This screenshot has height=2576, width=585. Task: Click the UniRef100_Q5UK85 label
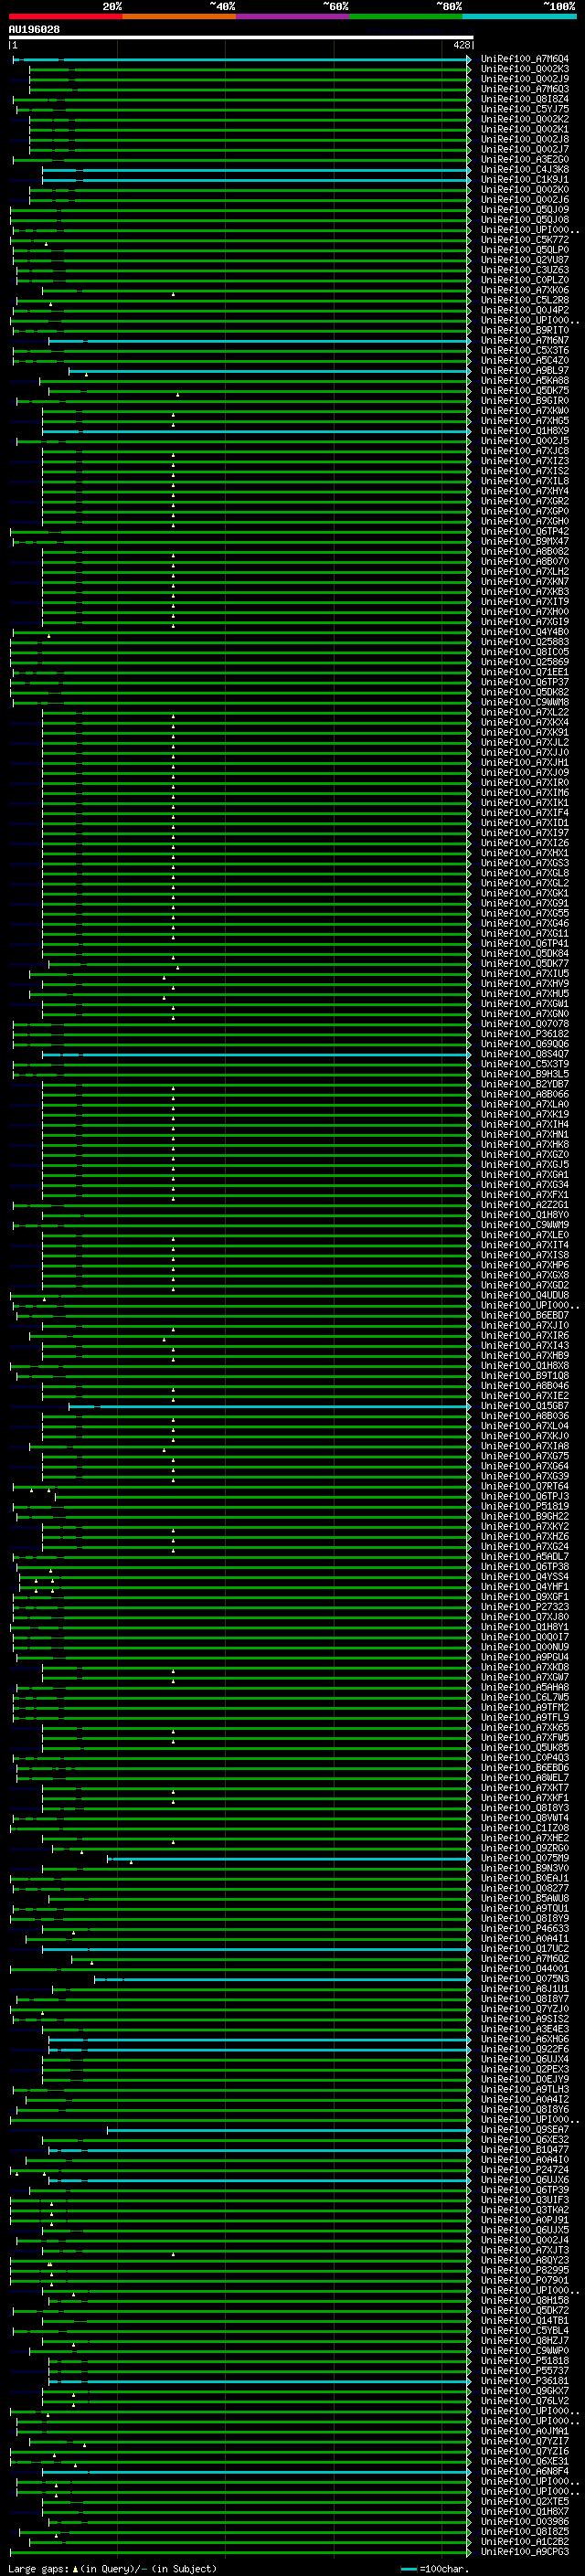coord(525,1747)
